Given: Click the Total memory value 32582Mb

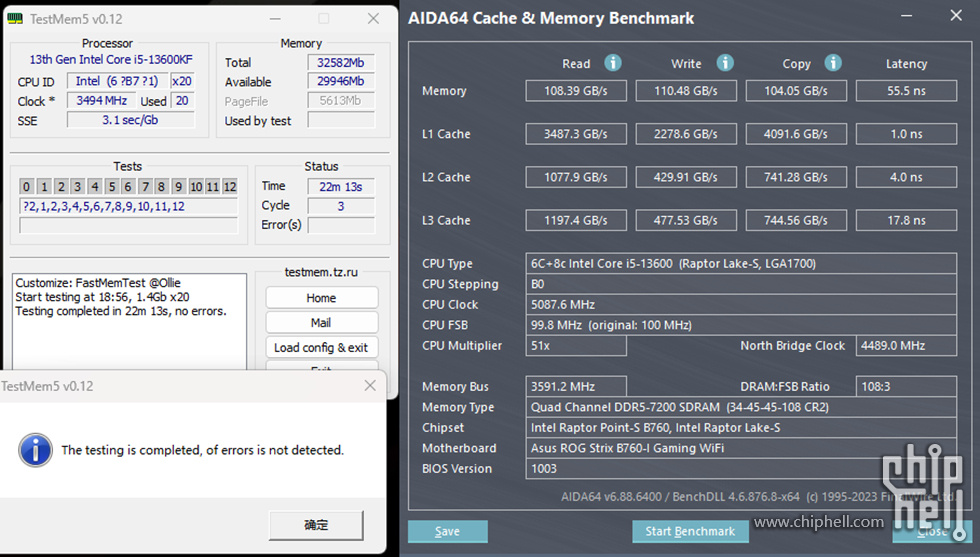Looking at the screenshot, I should pyautogui.click(x=341, y=63).
